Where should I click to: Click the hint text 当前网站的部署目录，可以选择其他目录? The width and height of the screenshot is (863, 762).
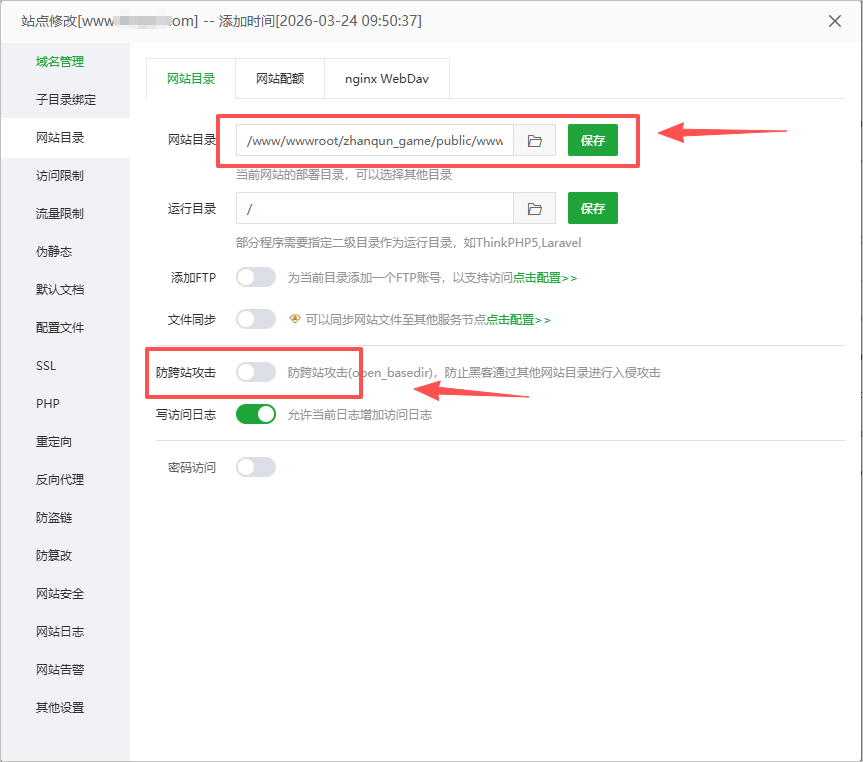tap(344, 175)
